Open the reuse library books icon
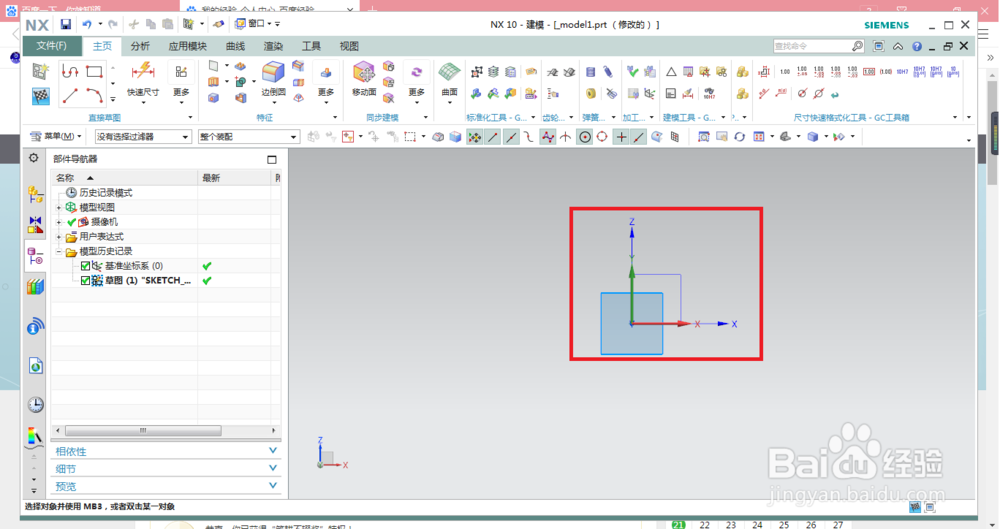The height and width of the screenshot is (529, 1000). pos(35,287)
